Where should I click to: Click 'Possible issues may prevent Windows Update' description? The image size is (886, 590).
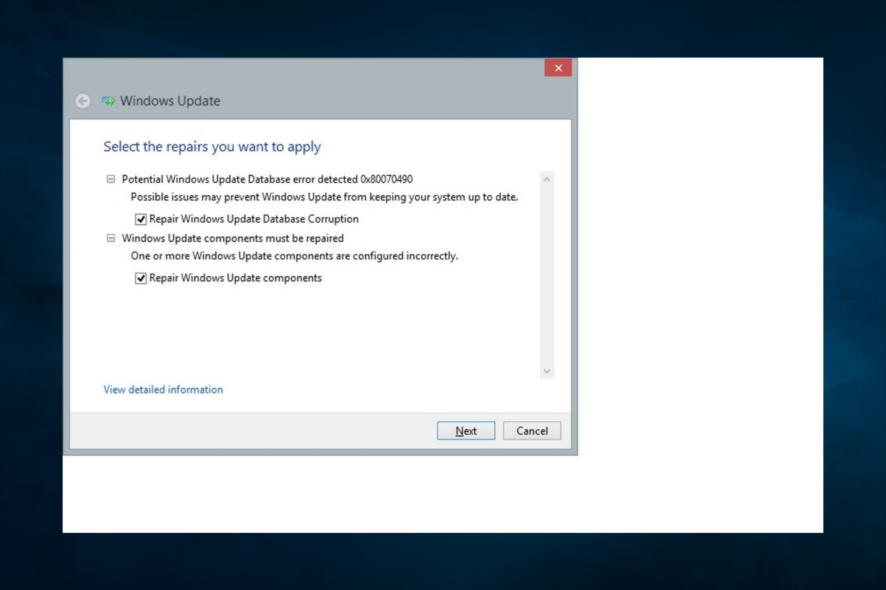pyautogui.click(x=324, y=197)
